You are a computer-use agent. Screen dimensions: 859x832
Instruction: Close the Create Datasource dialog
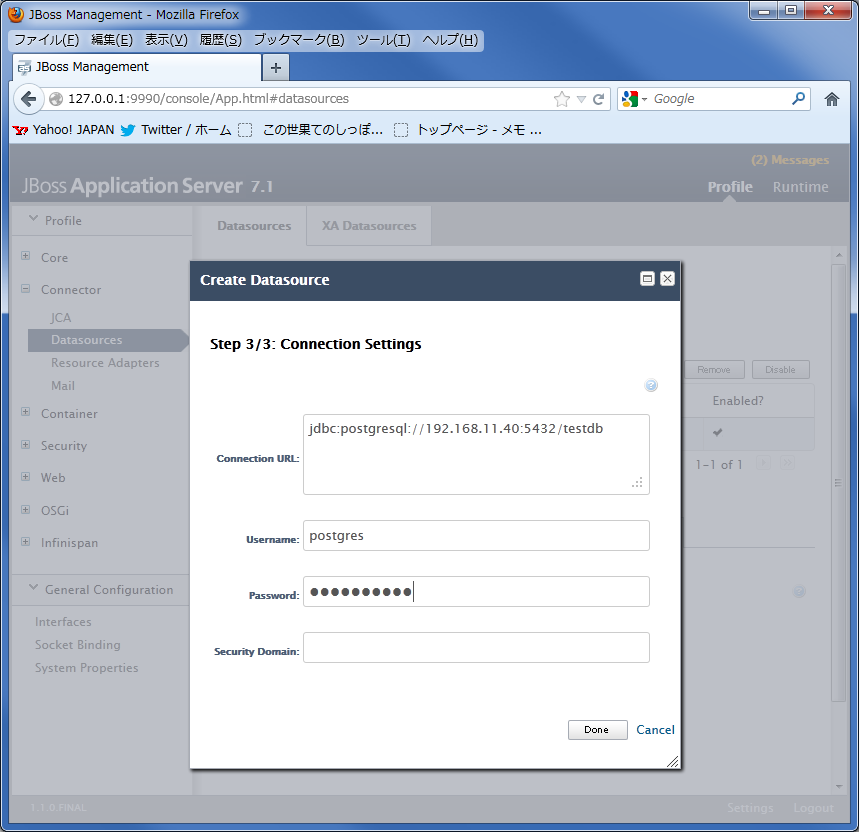point(667,279)
